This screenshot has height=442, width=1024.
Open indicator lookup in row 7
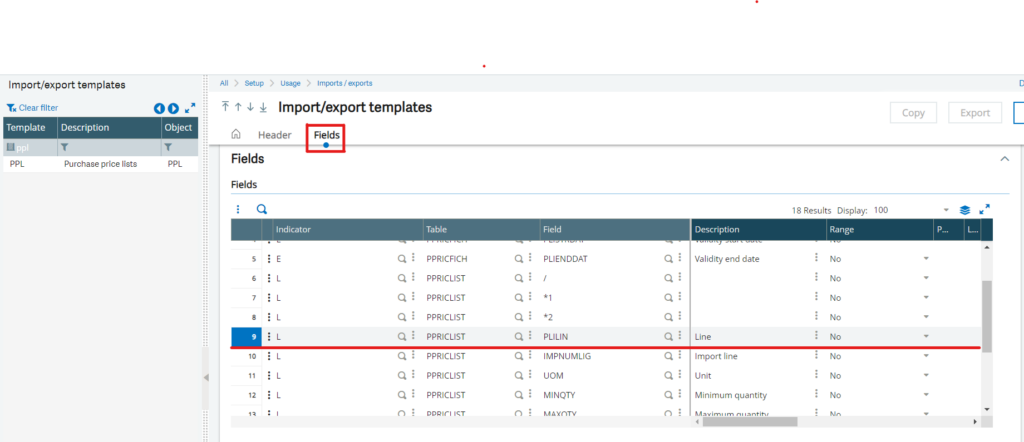coord(402,298)
